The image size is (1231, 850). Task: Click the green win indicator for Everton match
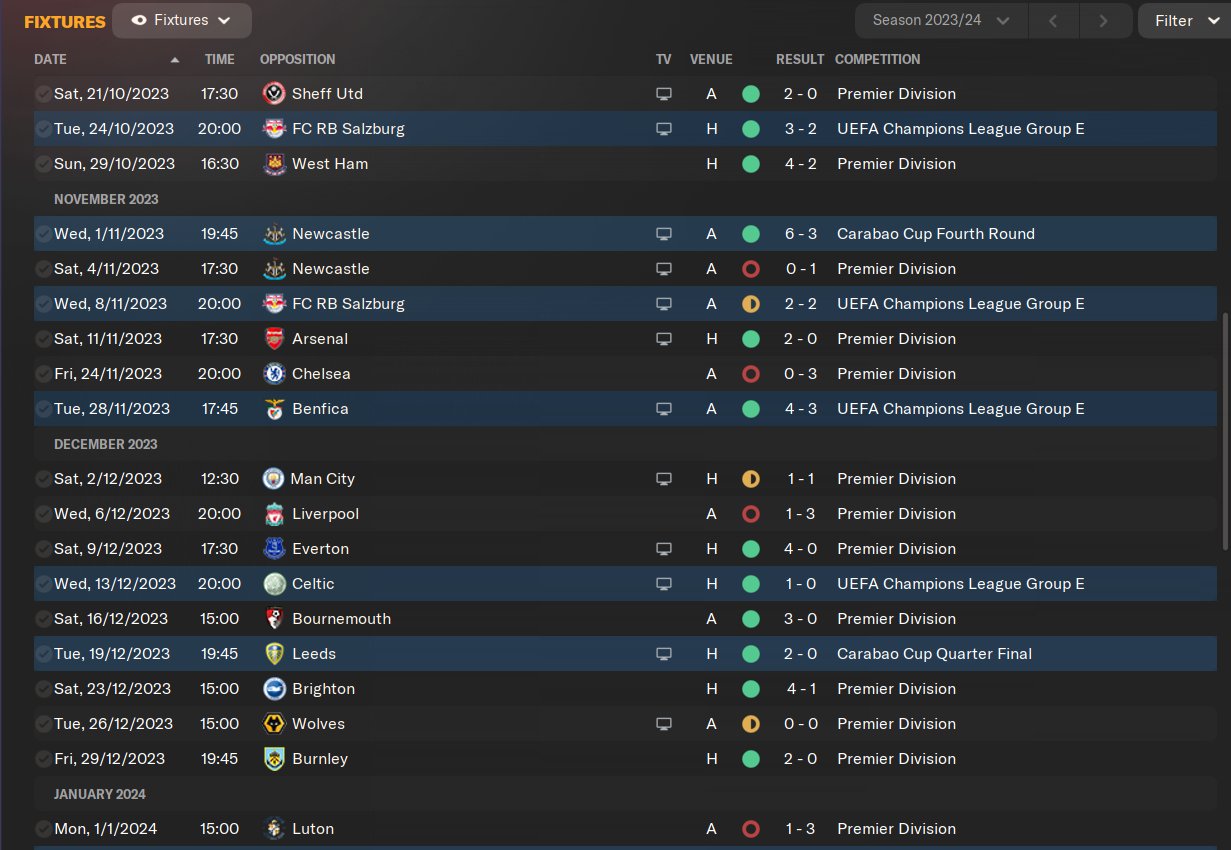point(751,549)
